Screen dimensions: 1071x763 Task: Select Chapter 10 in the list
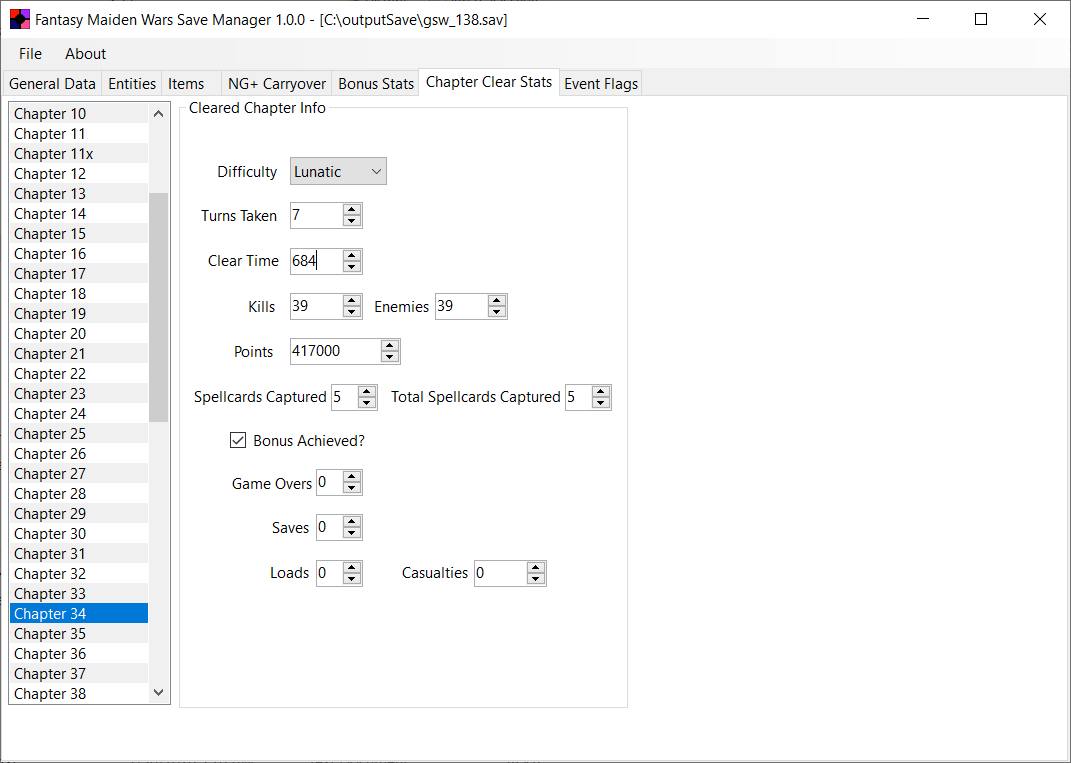point(79,113)
